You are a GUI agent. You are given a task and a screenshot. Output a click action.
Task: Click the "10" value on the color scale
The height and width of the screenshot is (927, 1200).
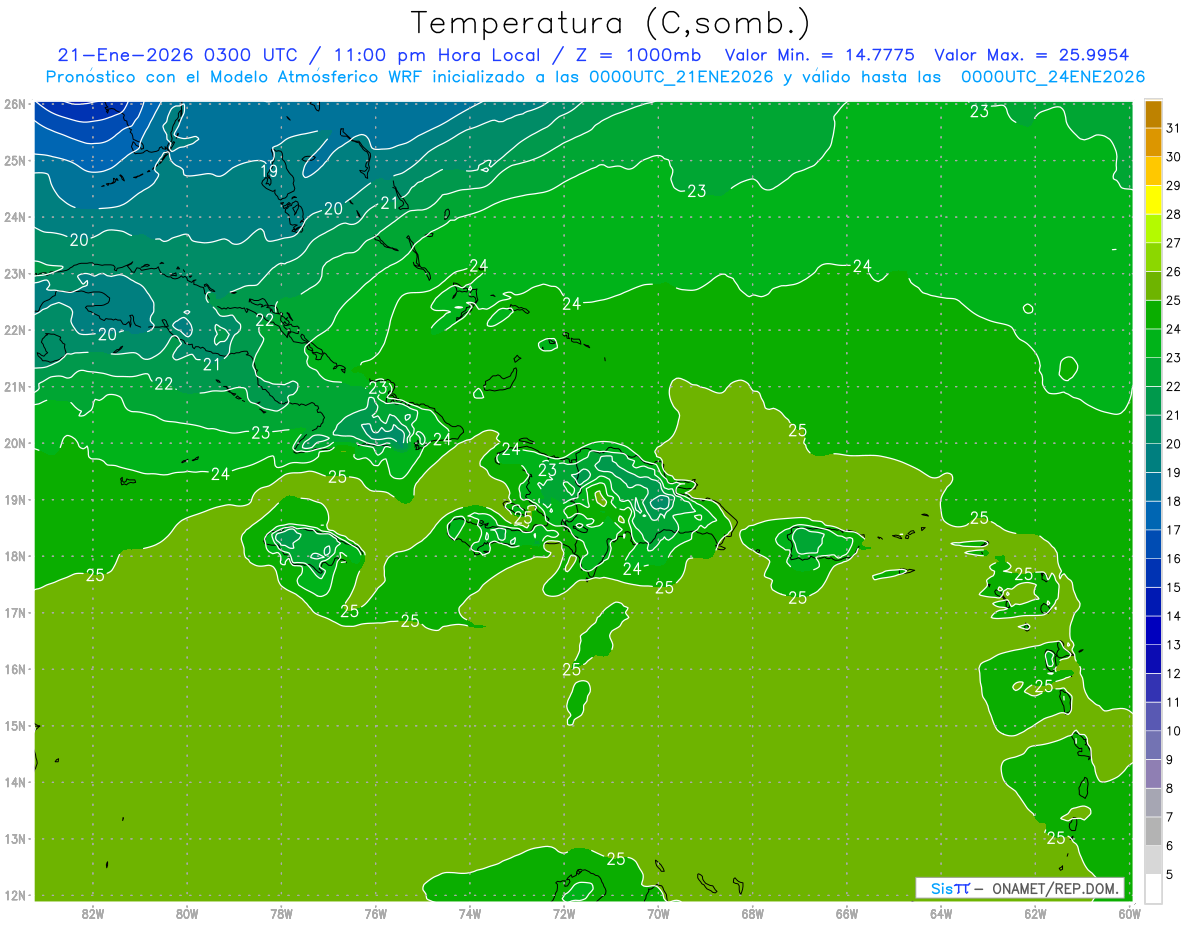[1173, 730]
